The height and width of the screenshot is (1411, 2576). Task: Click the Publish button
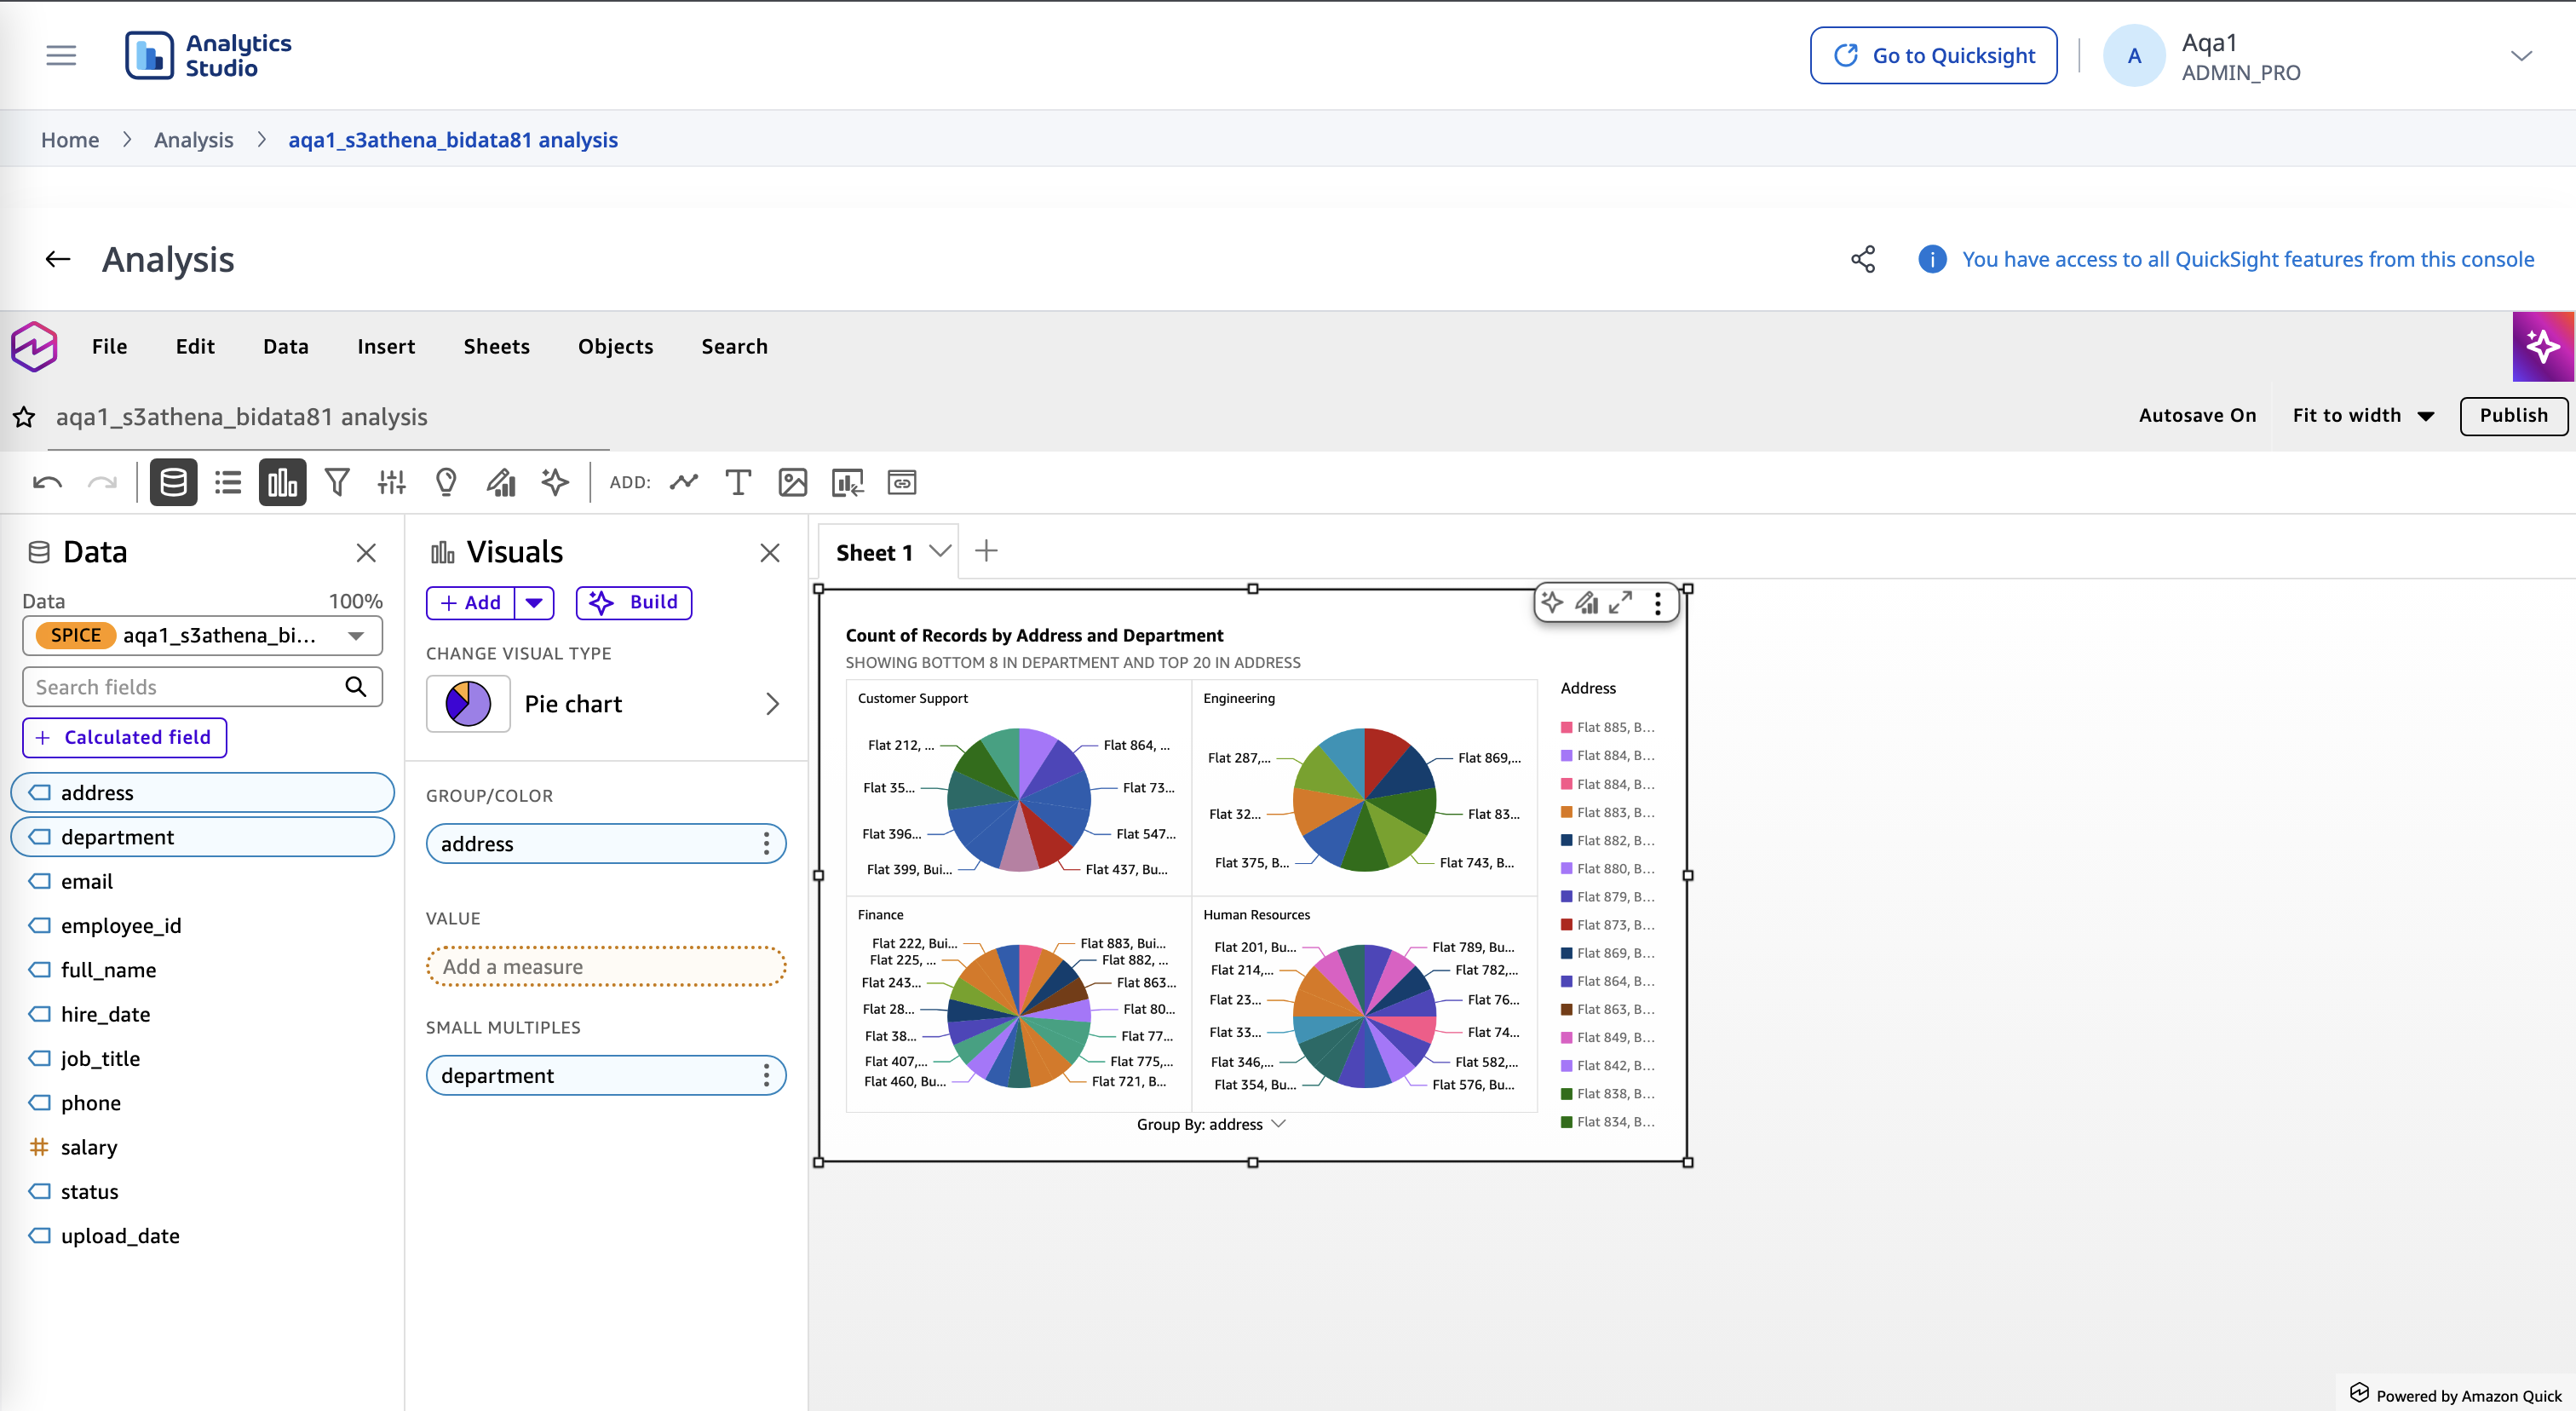pos(2513,416)
